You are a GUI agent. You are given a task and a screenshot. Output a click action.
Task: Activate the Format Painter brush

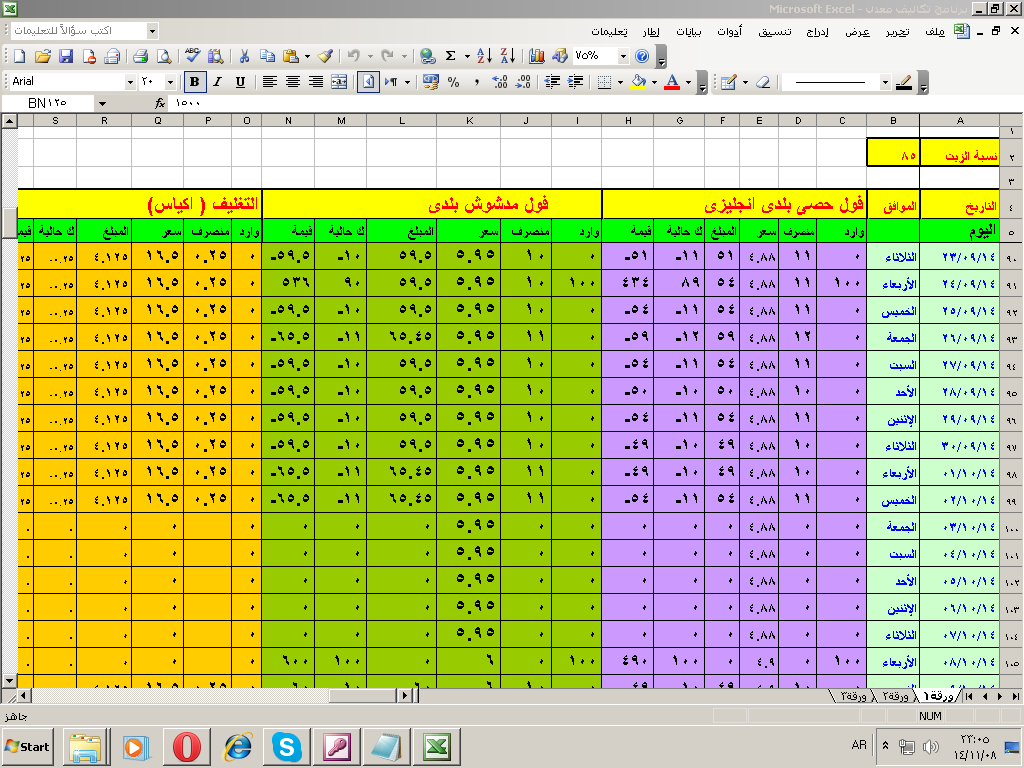click(x=325, y=56)
